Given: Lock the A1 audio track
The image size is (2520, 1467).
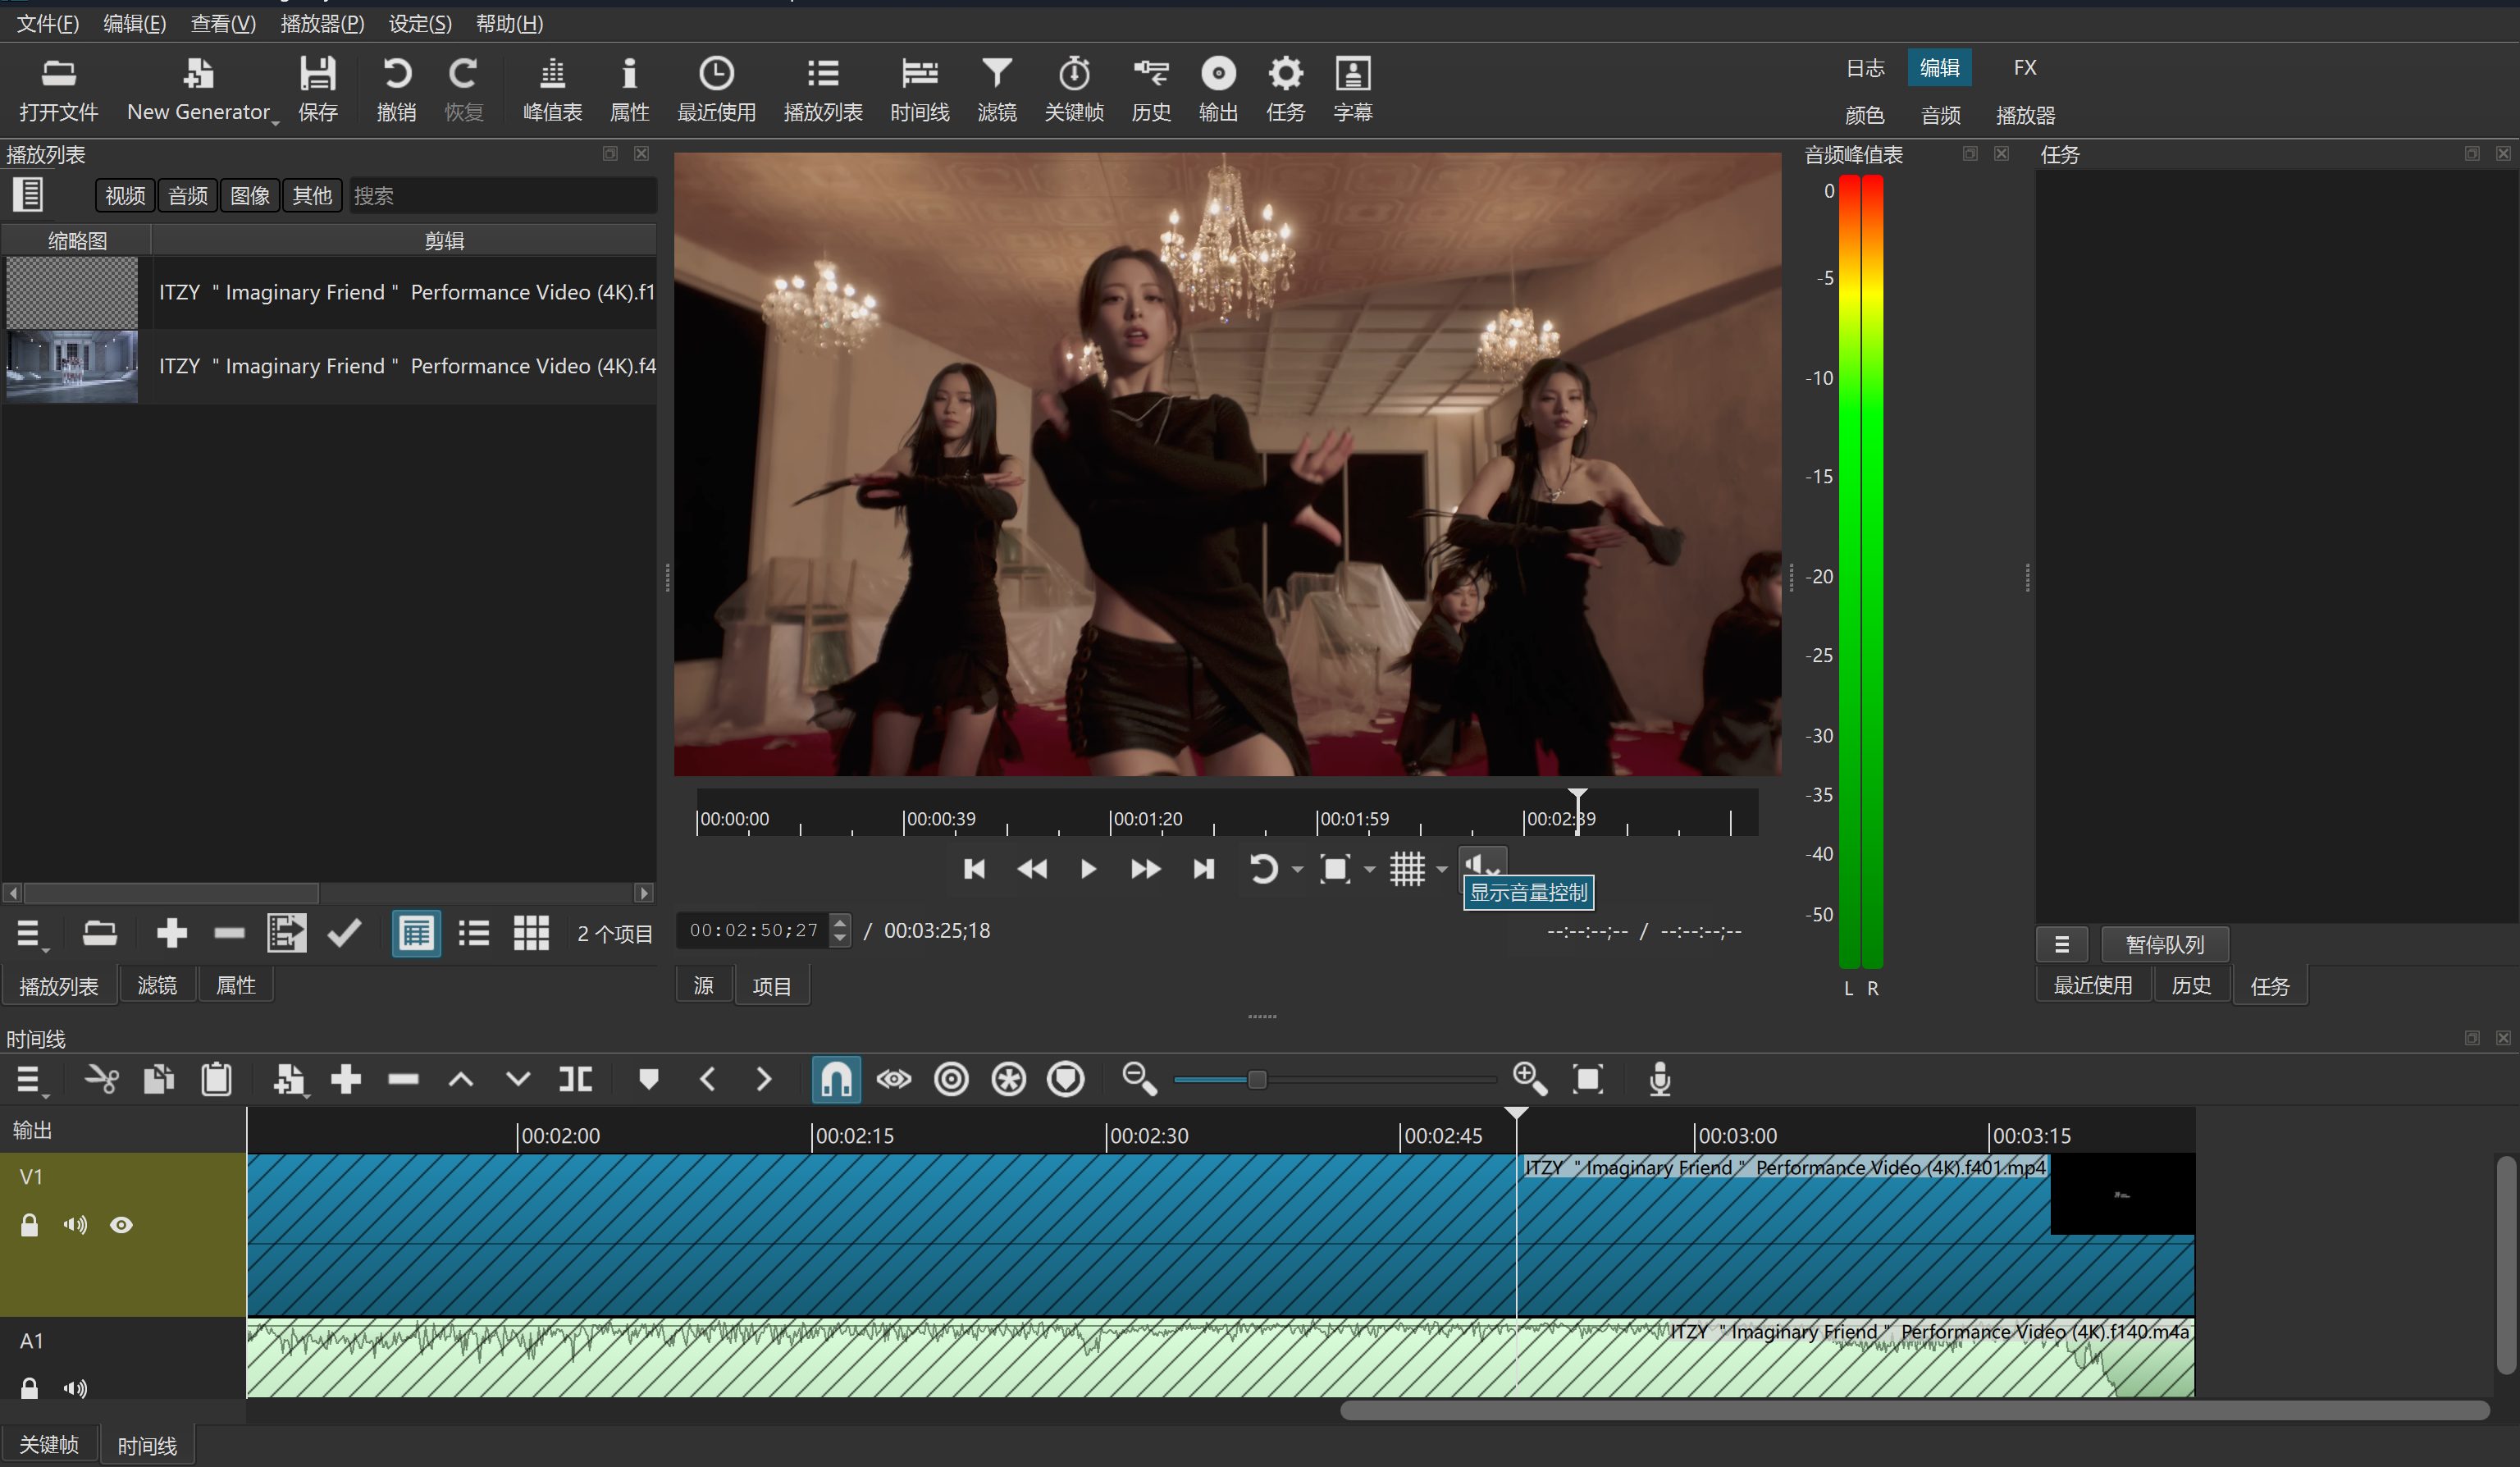Looking at the screenshot, I should 29,1388.
